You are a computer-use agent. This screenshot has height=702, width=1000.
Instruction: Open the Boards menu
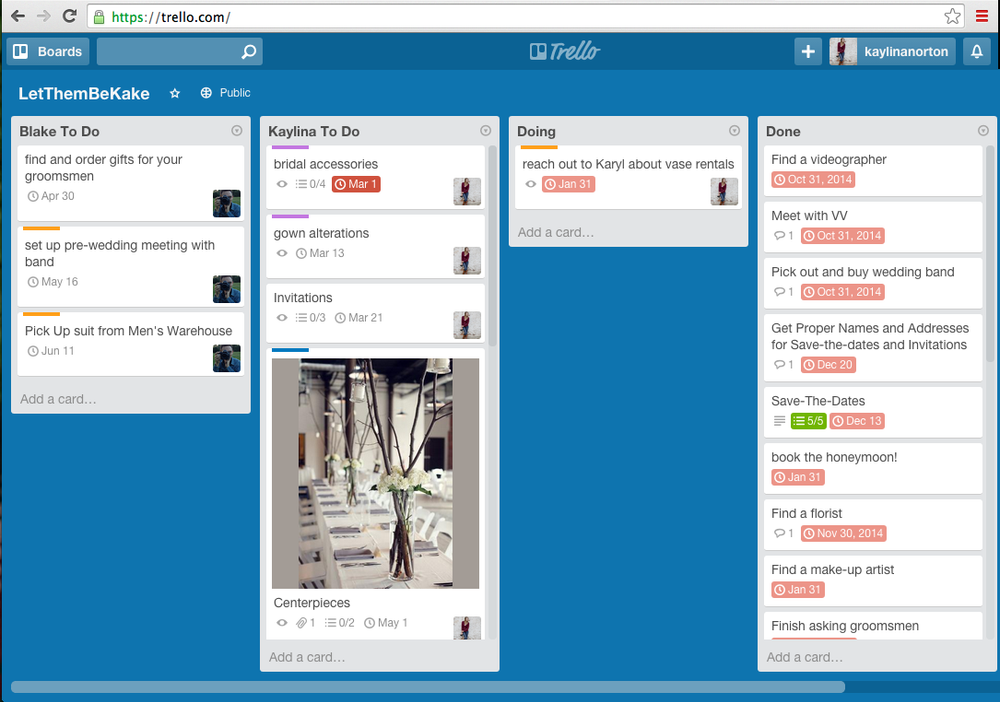(x=48, y=52)
